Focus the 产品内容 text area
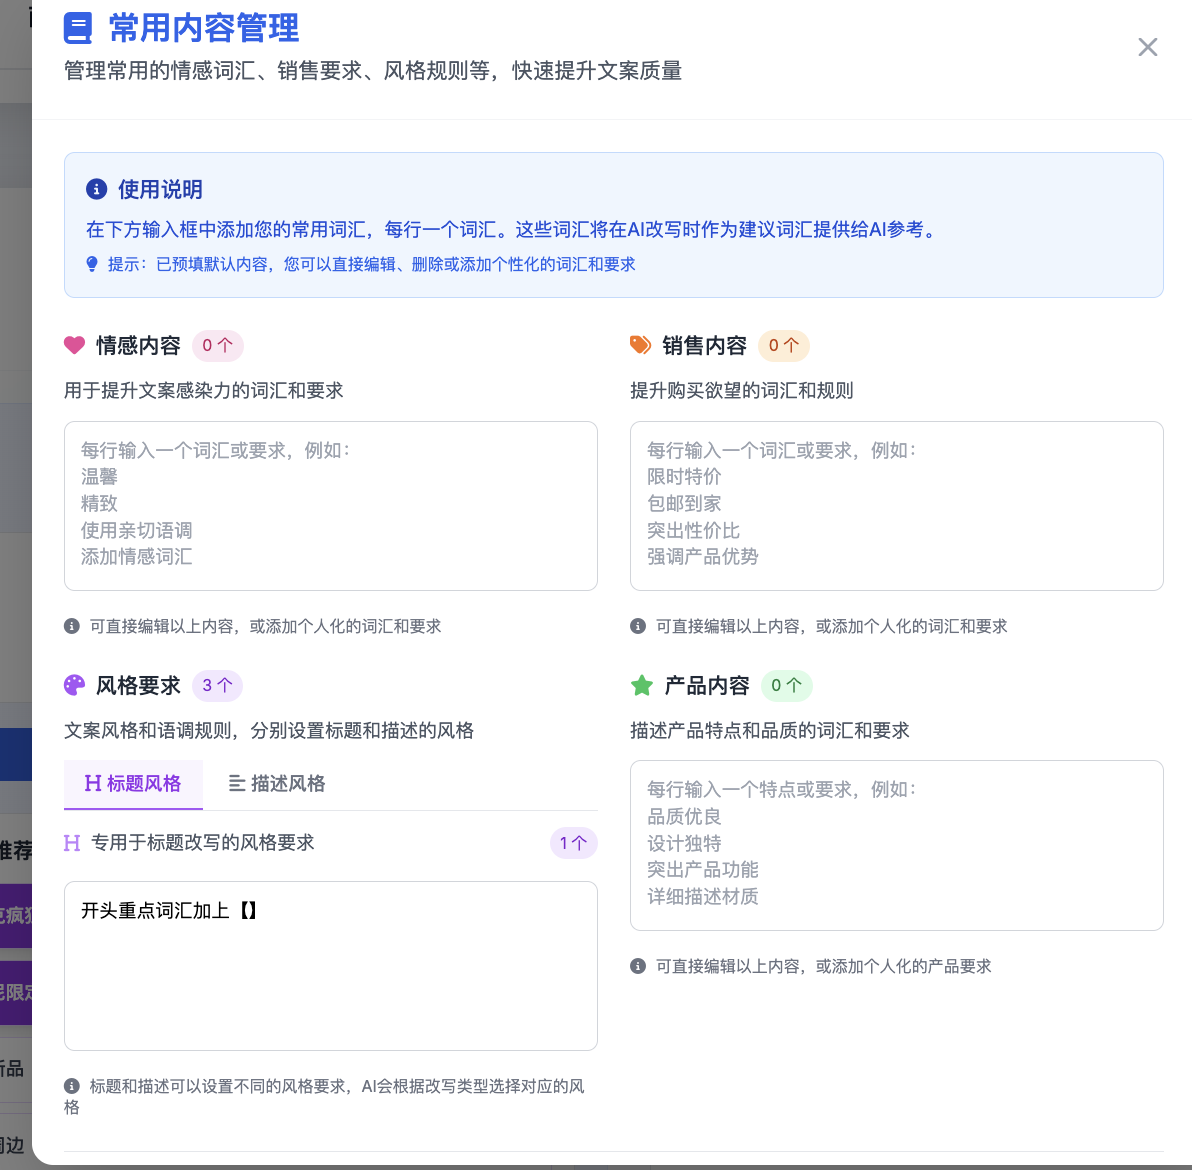 [x=896, y=845]
